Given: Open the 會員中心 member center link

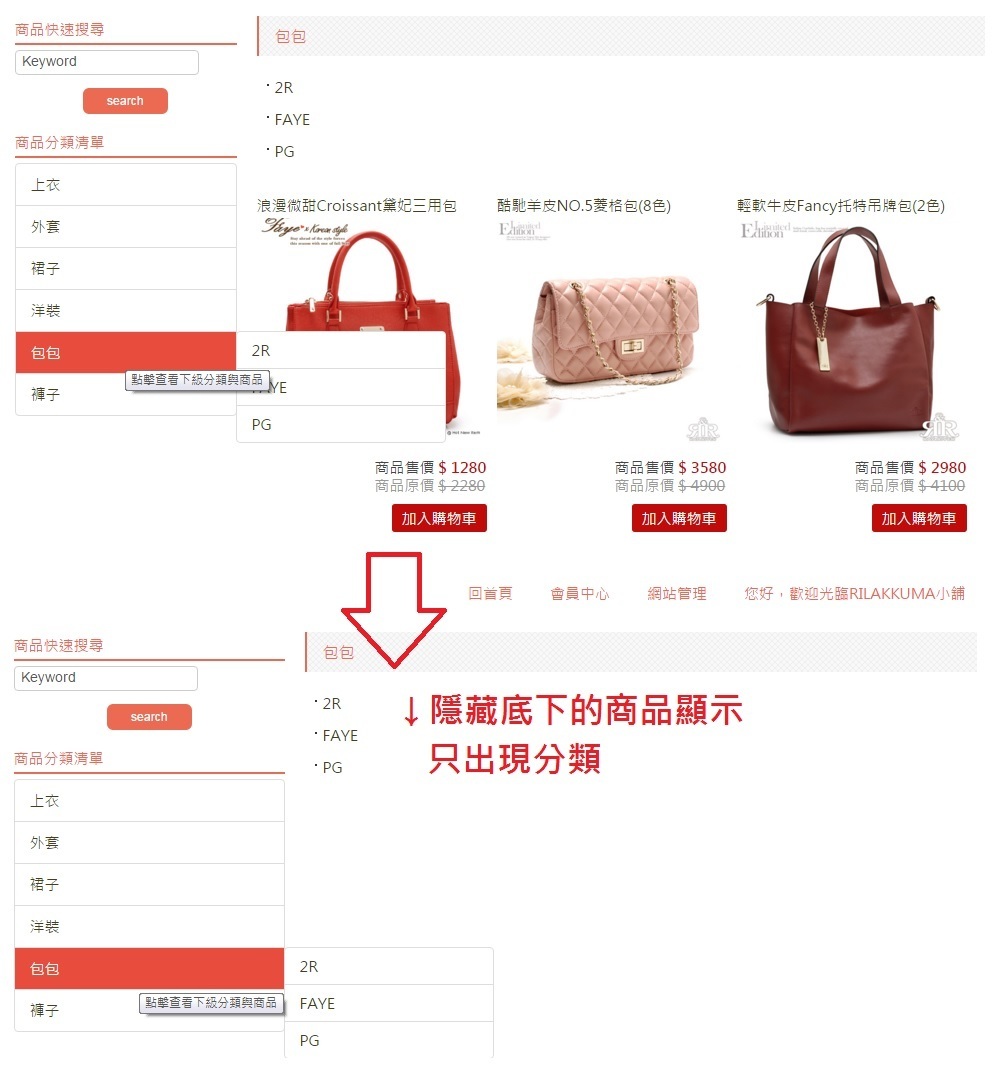Looking at the screenshot, I should point(580,593).
